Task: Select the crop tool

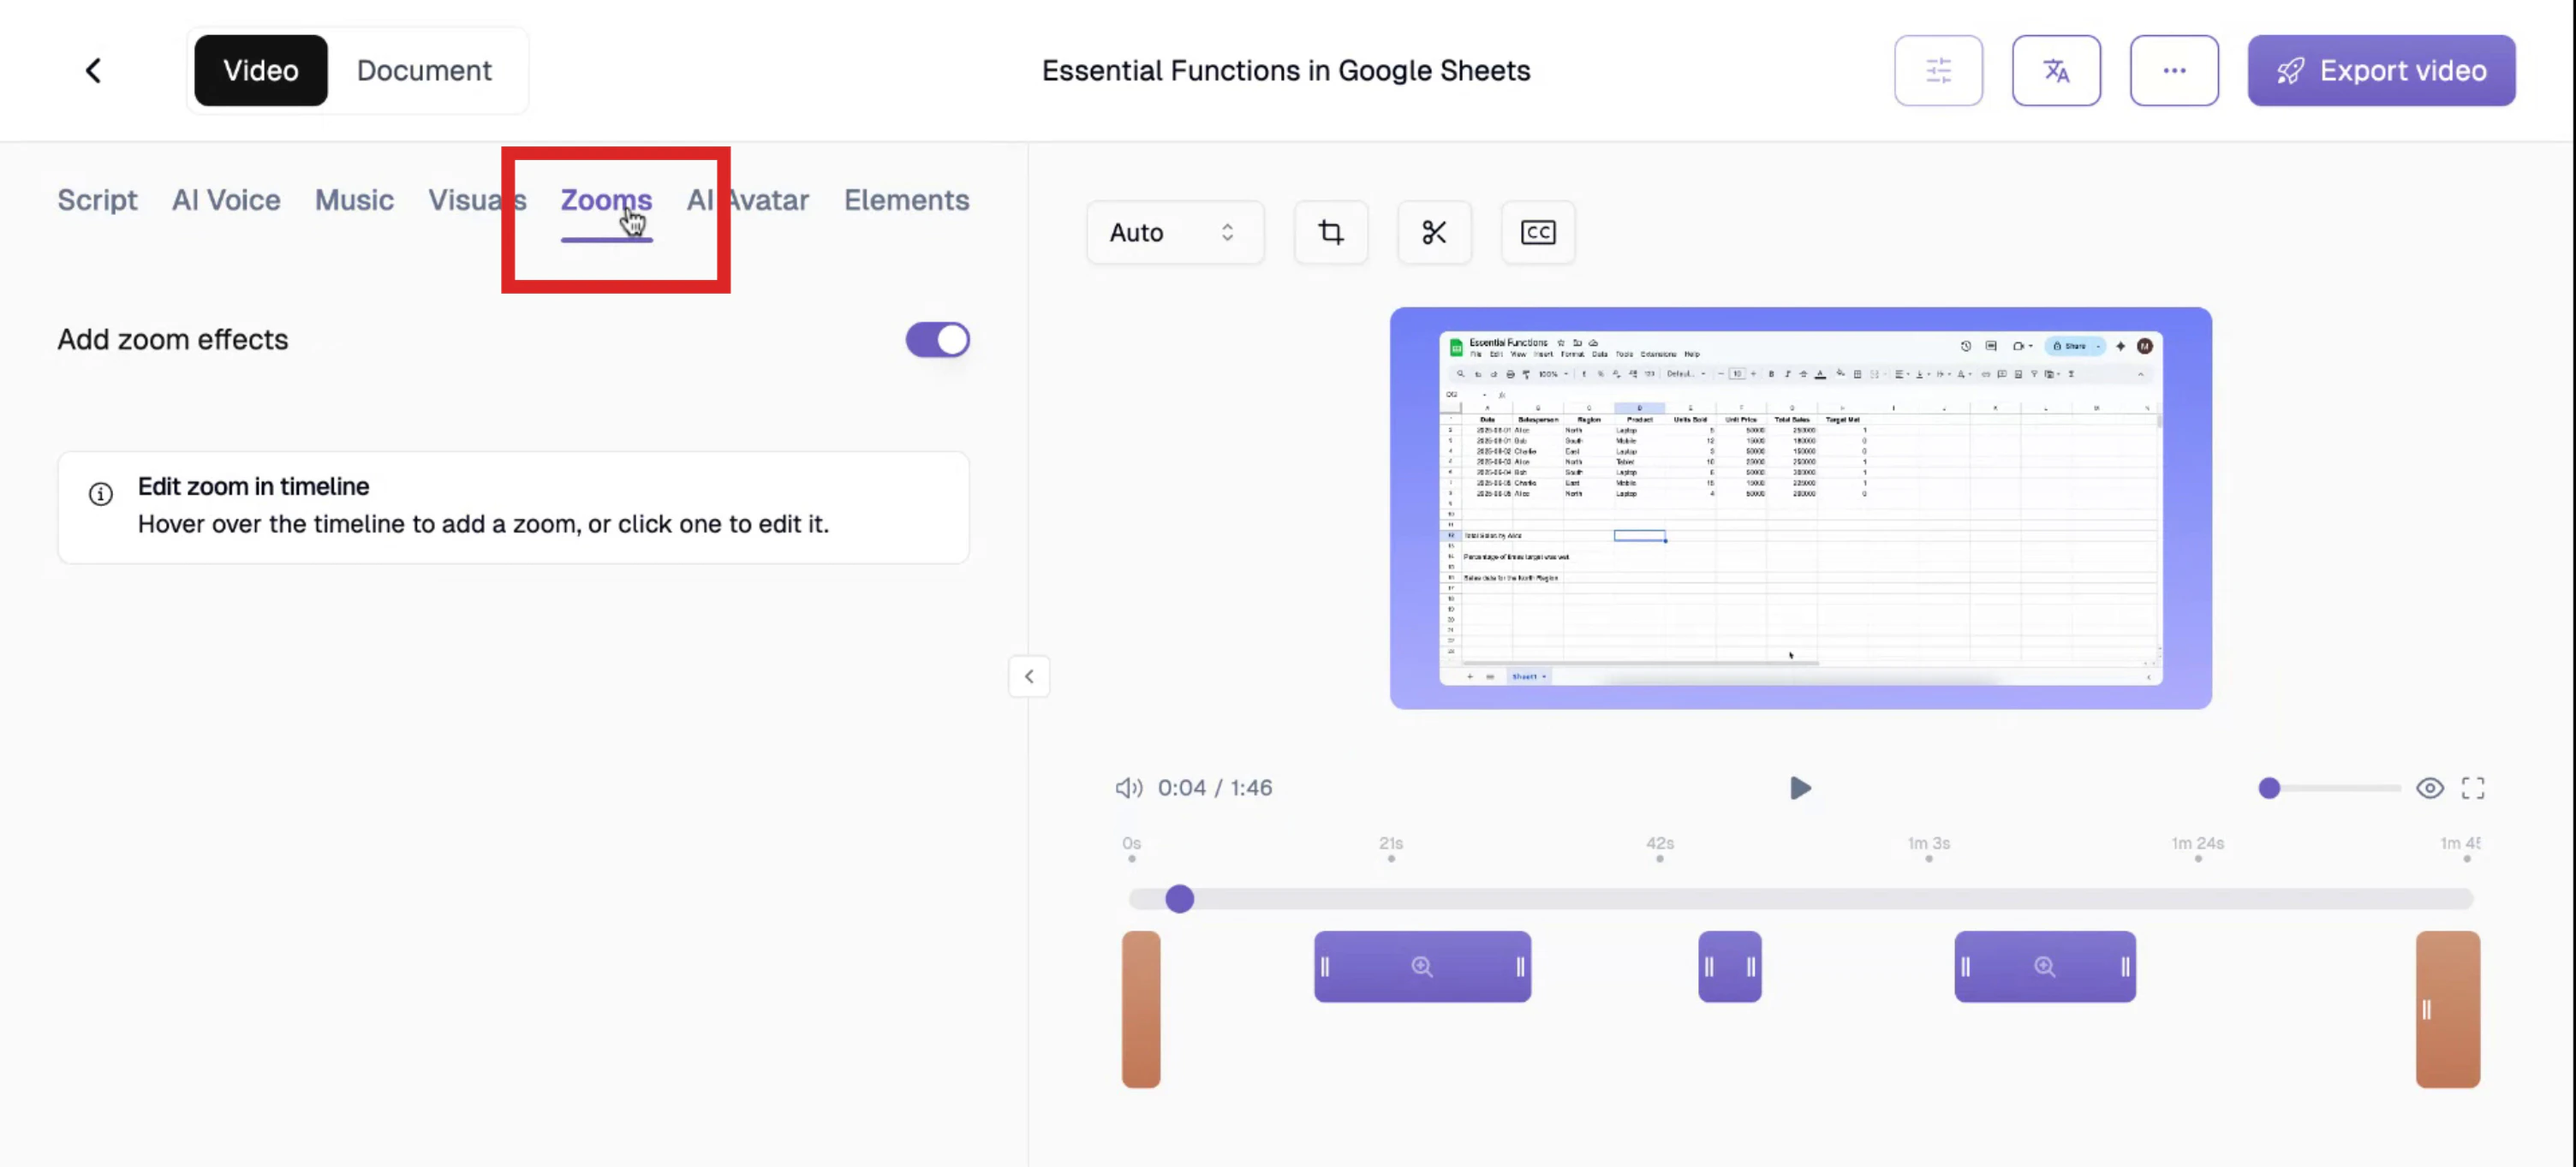Action: (x=1331, y=232)
